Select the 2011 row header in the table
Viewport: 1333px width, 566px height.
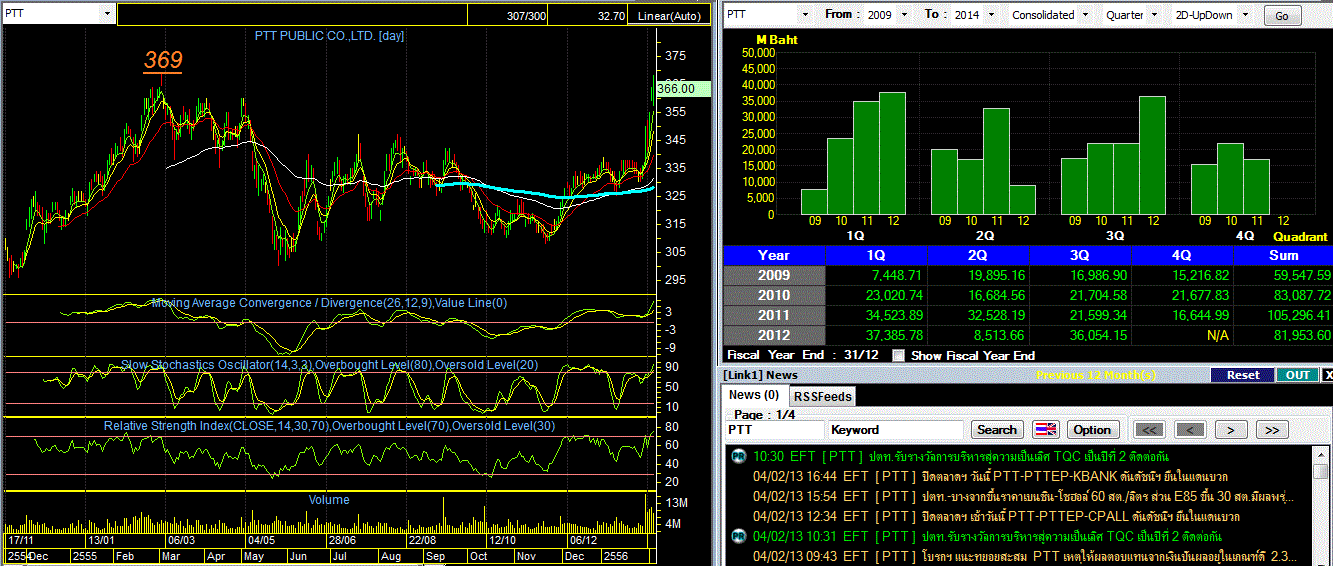pyautogui.click(x=774, y=315)
